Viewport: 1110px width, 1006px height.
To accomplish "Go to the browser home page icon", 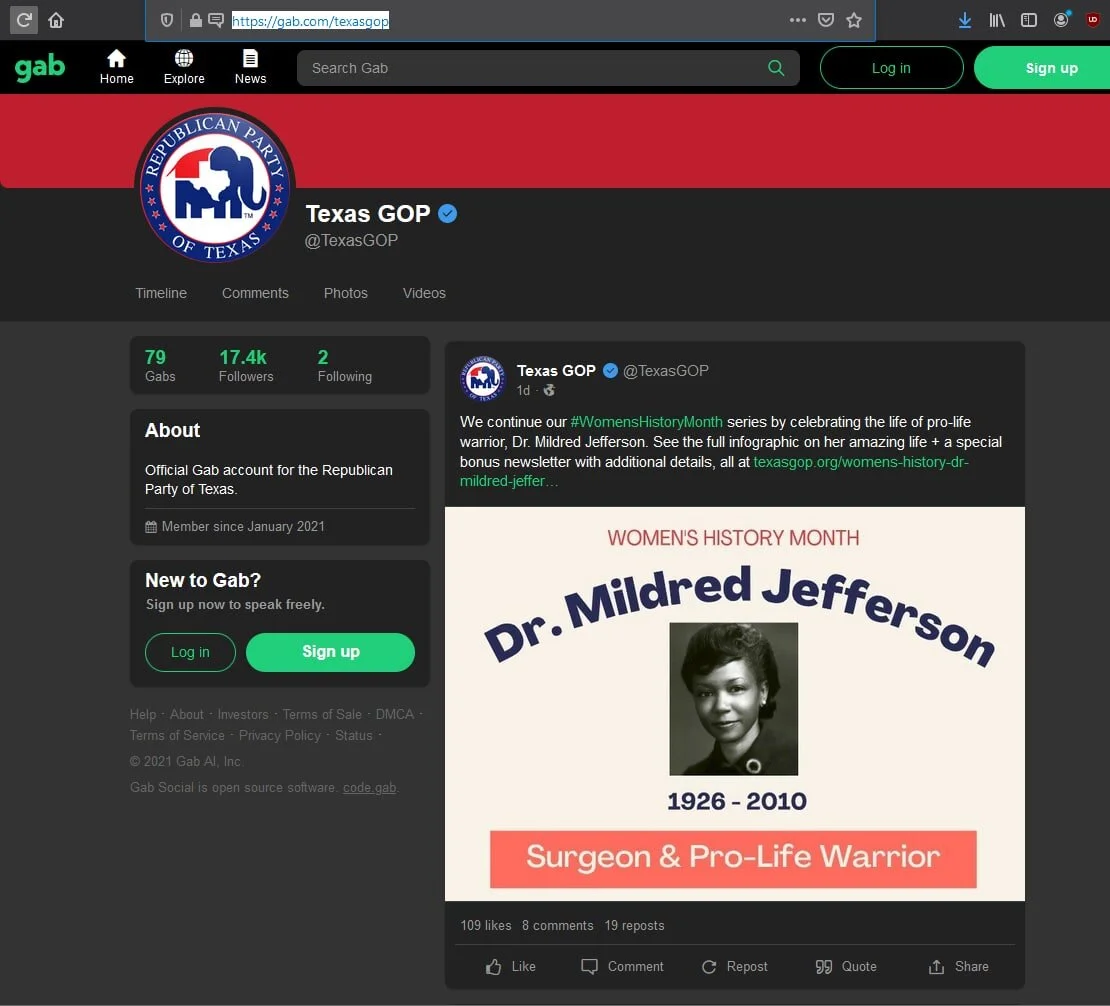I will [x=56, y=20].
